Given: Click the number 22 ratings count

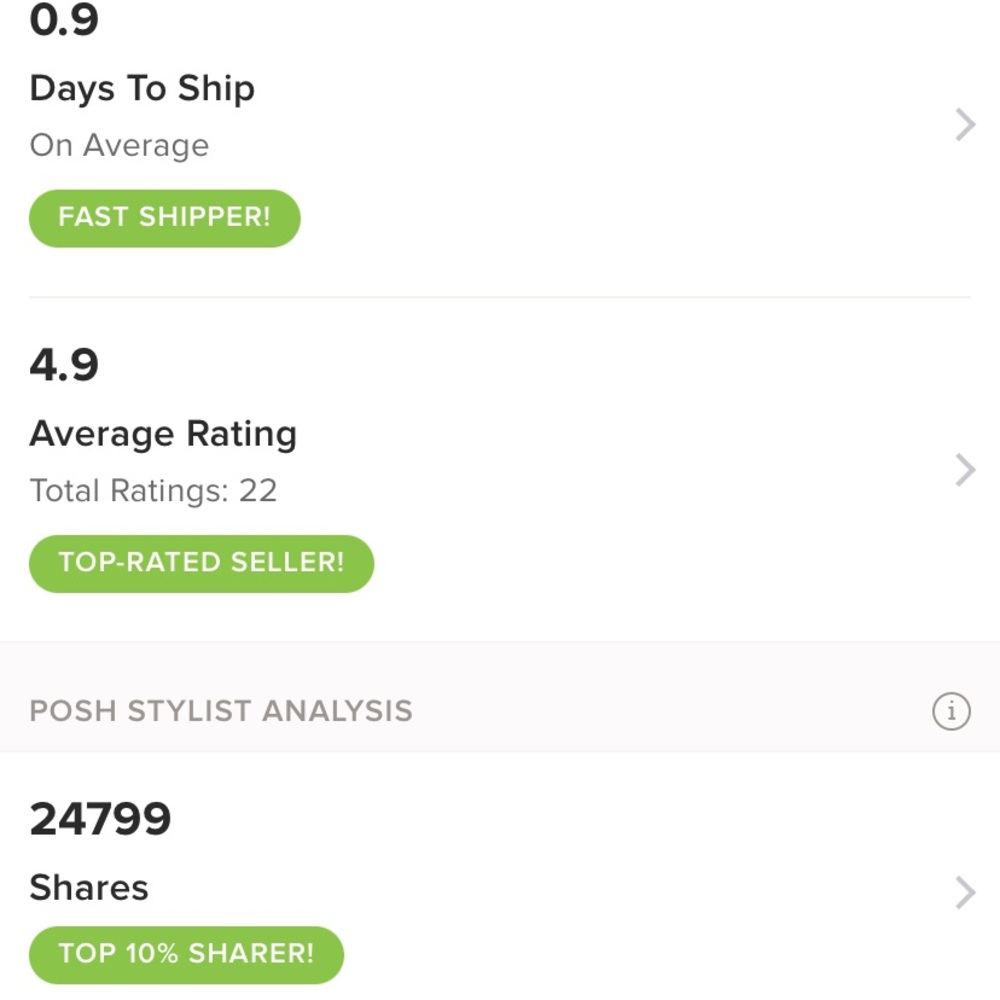Looking at the screenshot, I should (258, 491).
